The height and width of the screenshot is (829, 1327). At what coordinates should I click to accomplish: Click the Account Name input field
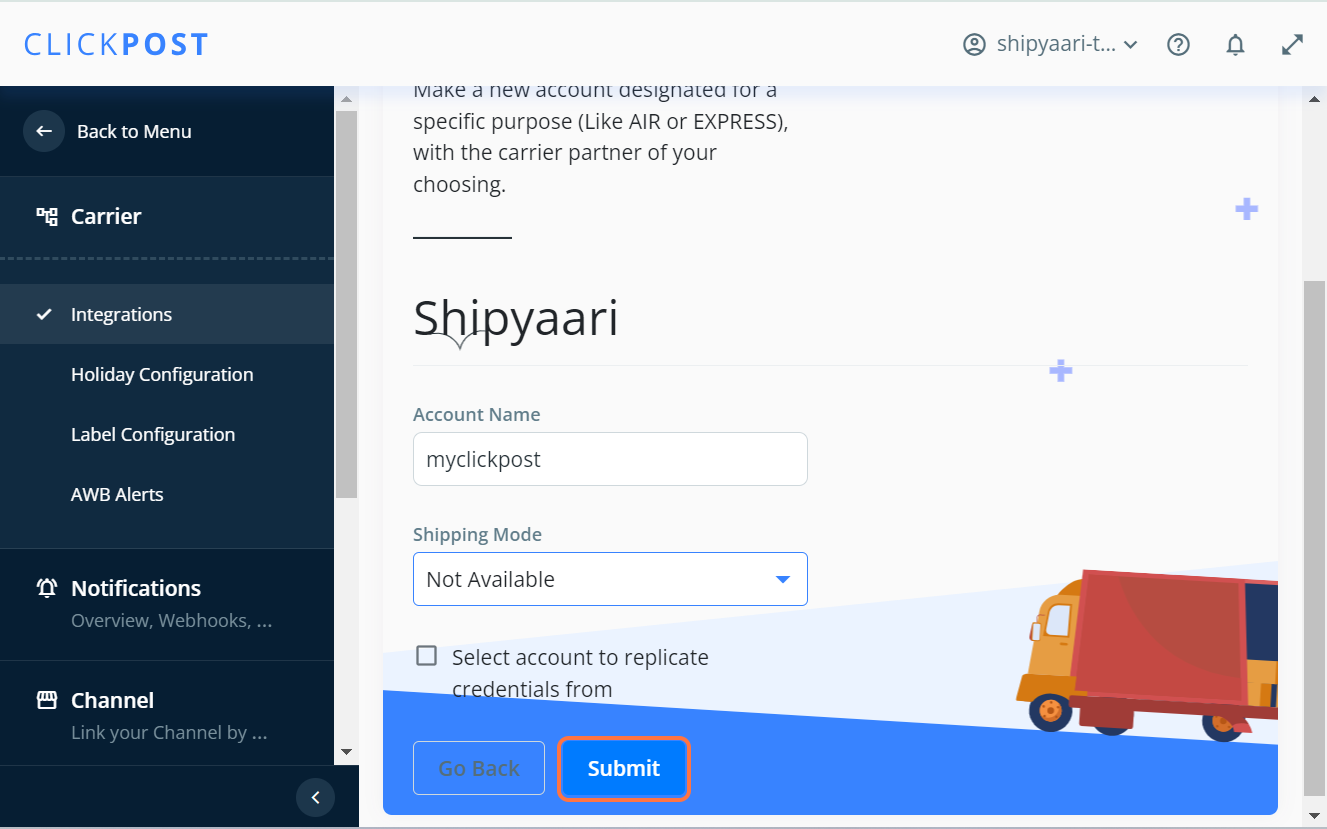click(x=610, y=459)
